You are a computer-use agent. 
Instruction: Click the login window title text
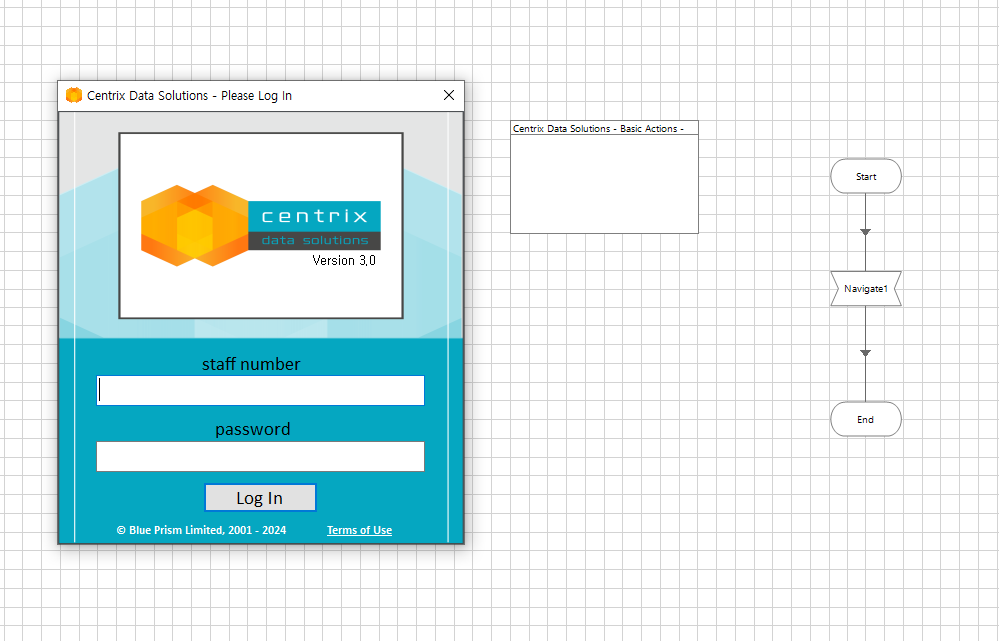pos(189,96)
